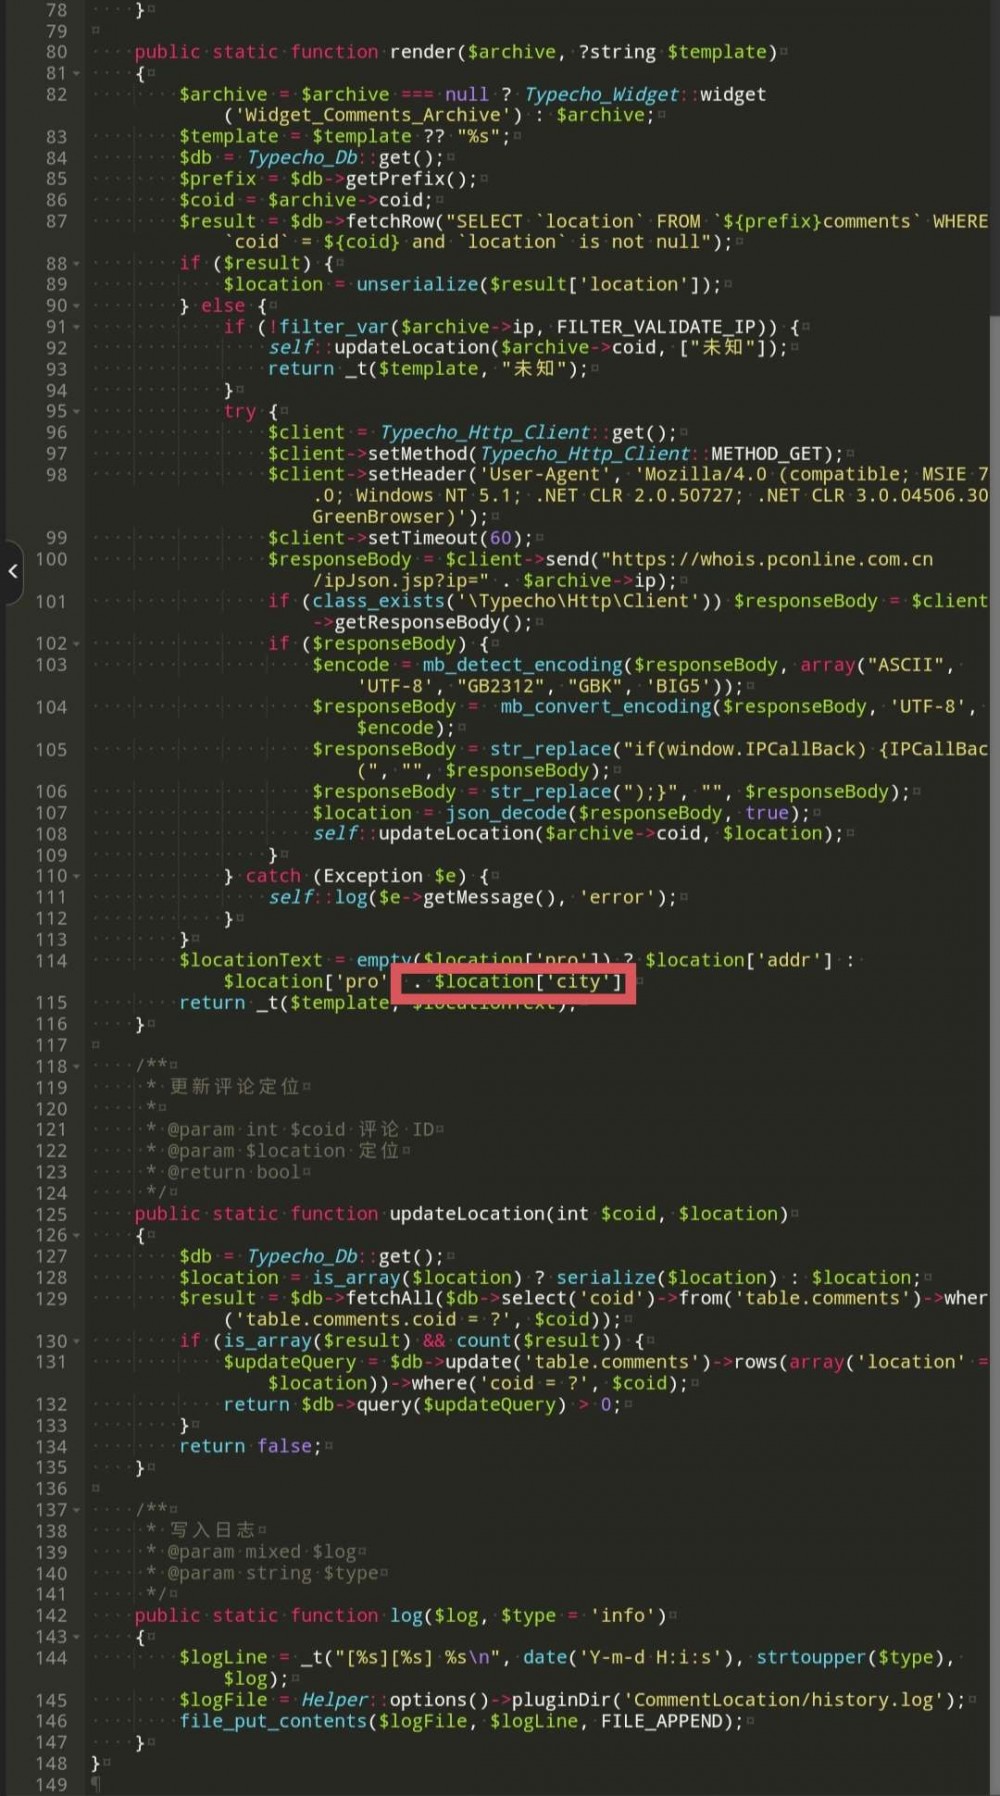Fold the if ($responseBody) block at line 102
This screenshot has height=1796, width=1000.
[x=77, y=644]
